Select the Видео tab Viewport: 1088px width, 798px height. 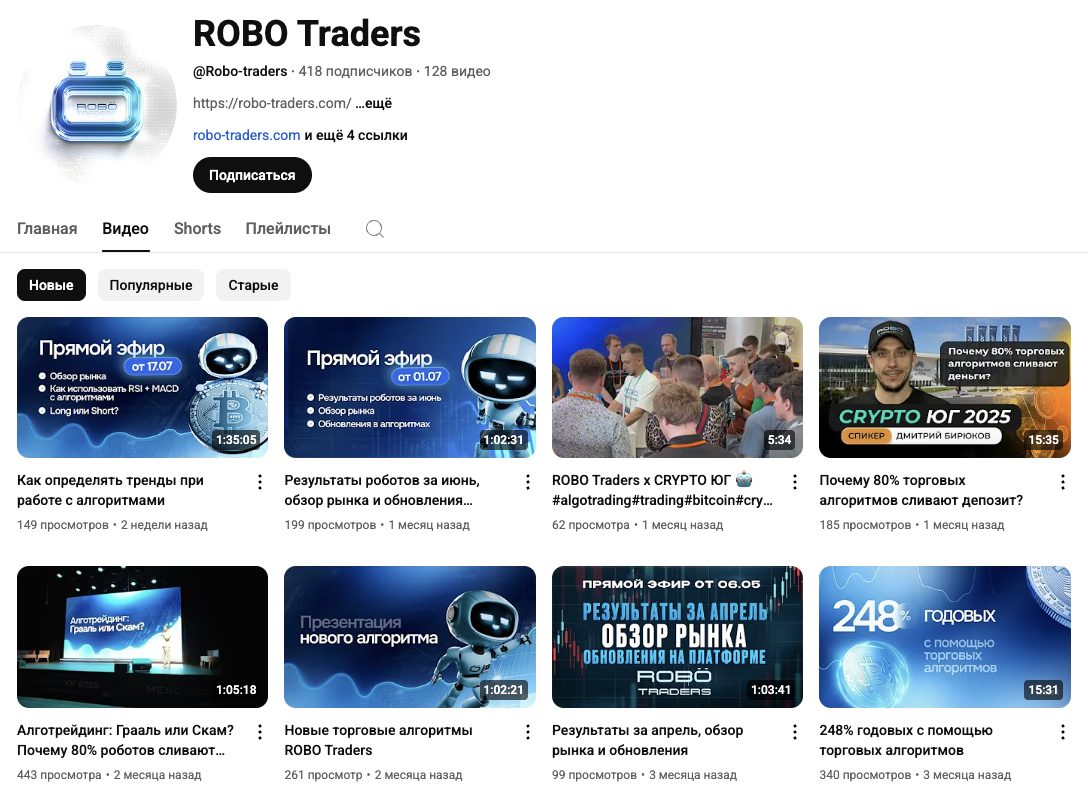click(x=125, y=228)
